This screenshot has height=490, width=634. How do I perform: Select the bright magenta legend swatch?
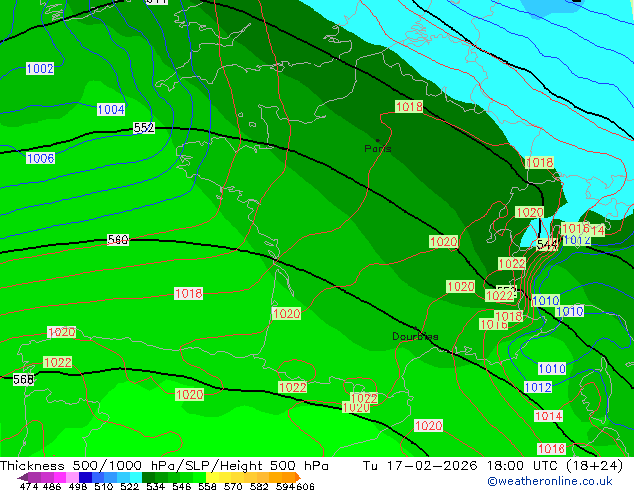click(x=60, y=477)
